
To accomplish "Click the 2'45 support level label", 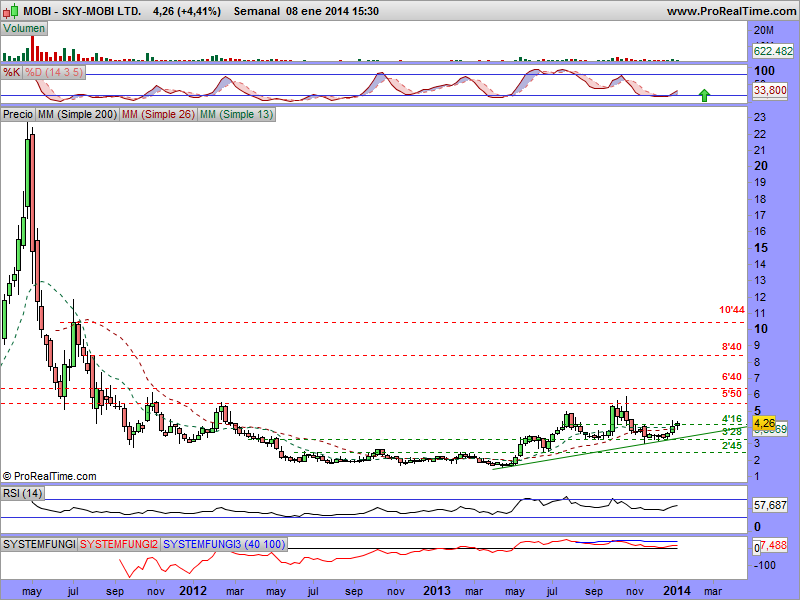I will [x=732, y=445].
